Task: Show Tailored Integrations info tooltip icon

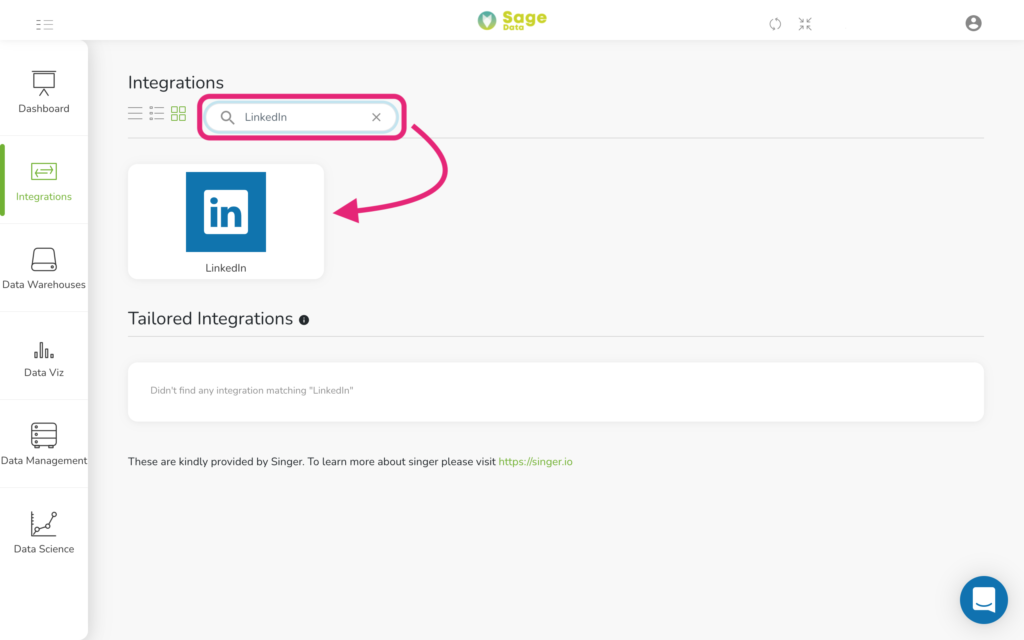Action: [x=304, y=320]
